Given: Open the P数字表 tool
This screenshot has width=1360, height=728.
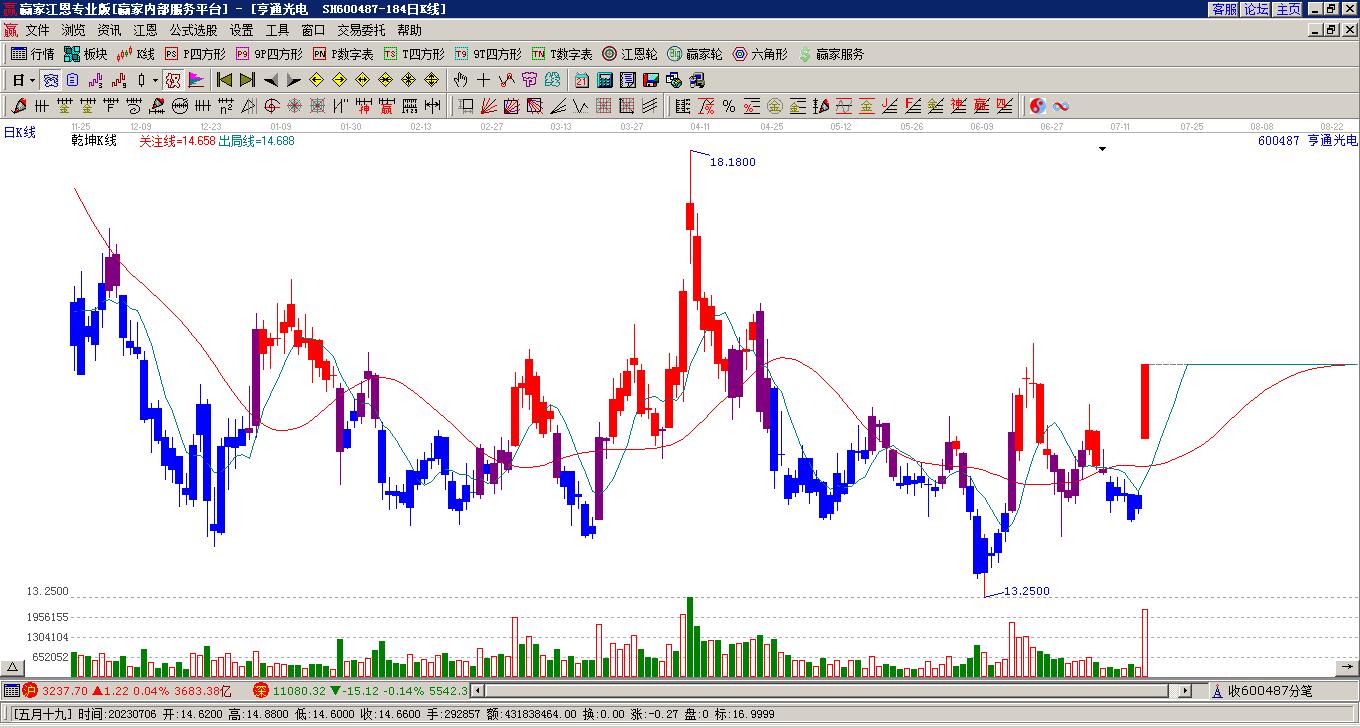Looking at the screenshot, I should tap(344, 54).
